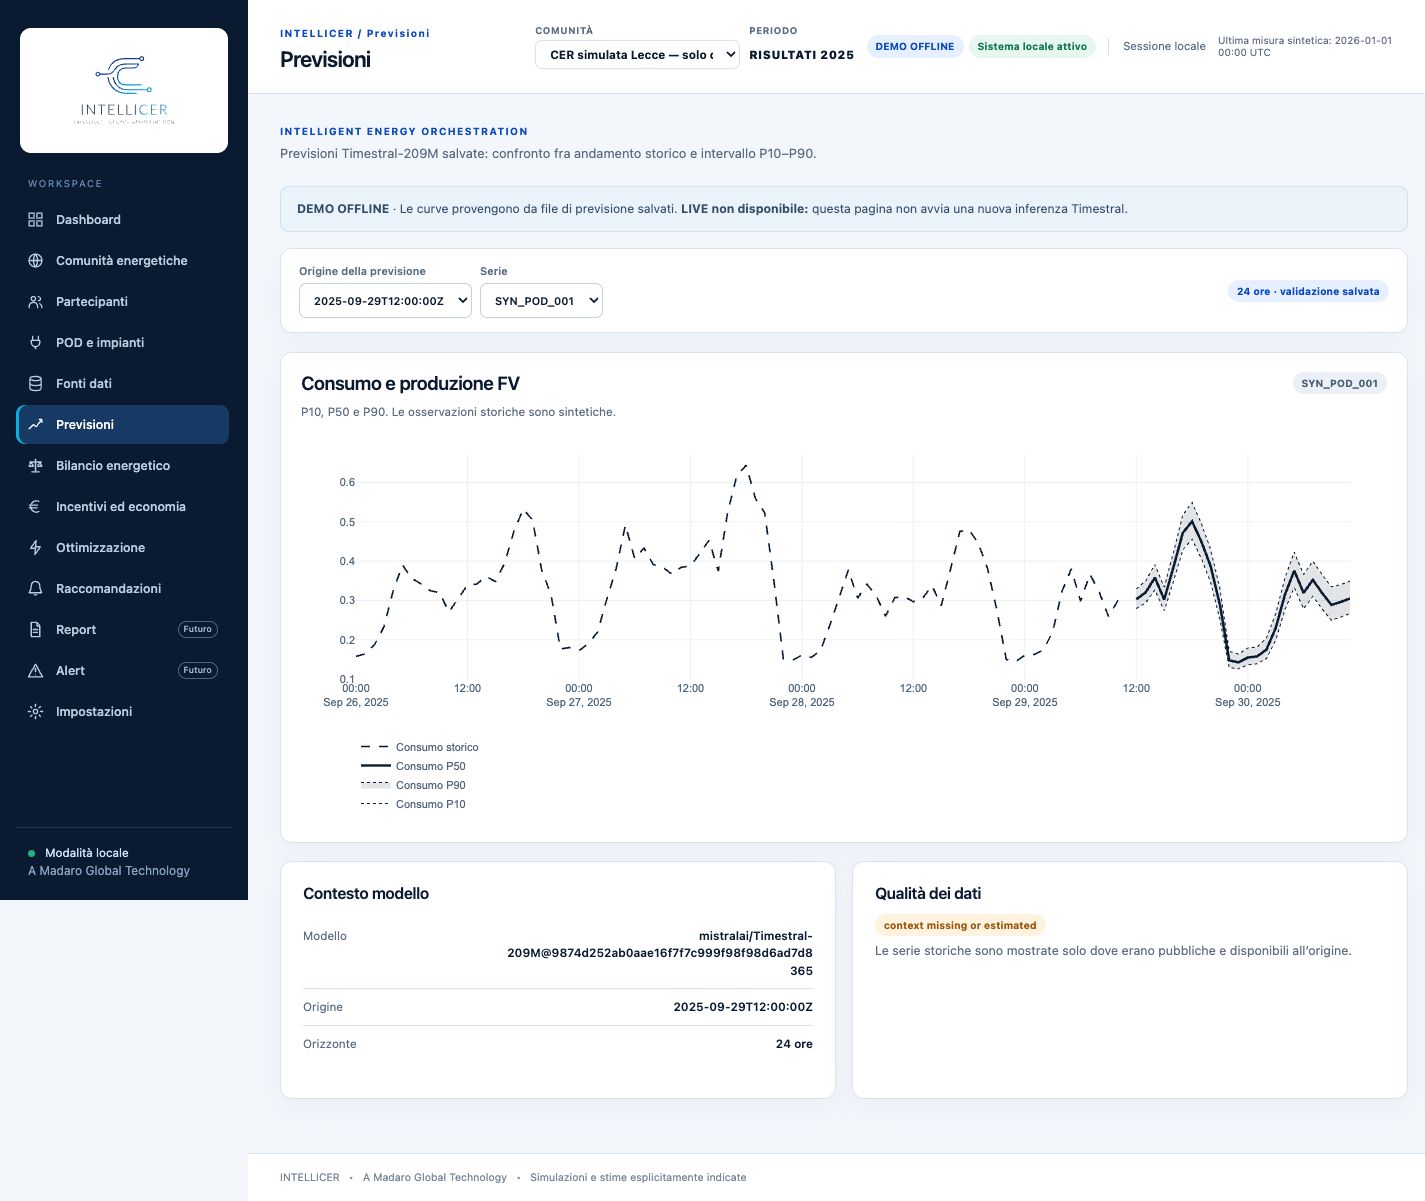Click the document icon beside Report
The width and height of the screenshot is (1425, 1201).
(36, 630)
